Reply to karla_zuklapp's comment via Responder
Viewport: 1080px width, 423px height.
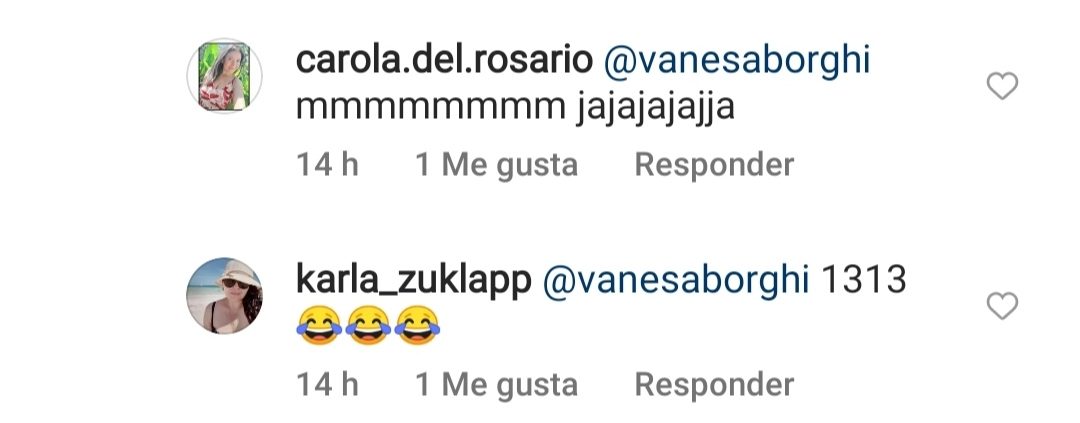714,384
